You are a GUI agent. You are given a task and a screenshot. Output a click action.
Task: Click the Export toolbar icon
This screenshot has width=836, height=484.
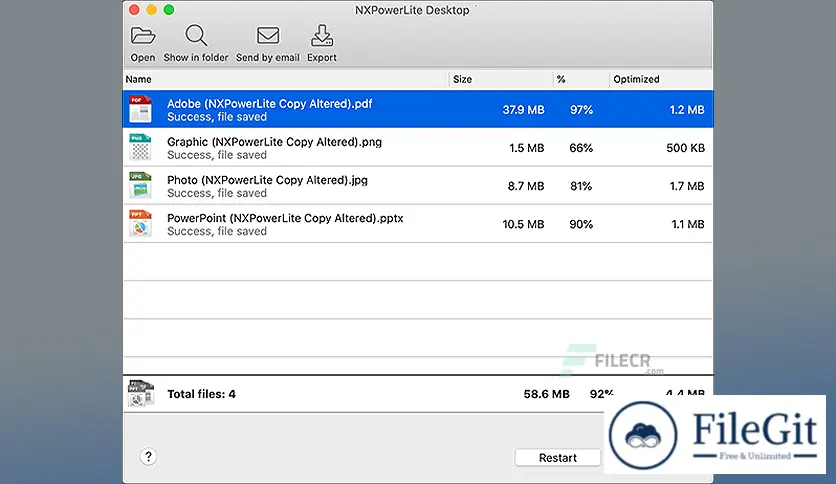point(321,35)
